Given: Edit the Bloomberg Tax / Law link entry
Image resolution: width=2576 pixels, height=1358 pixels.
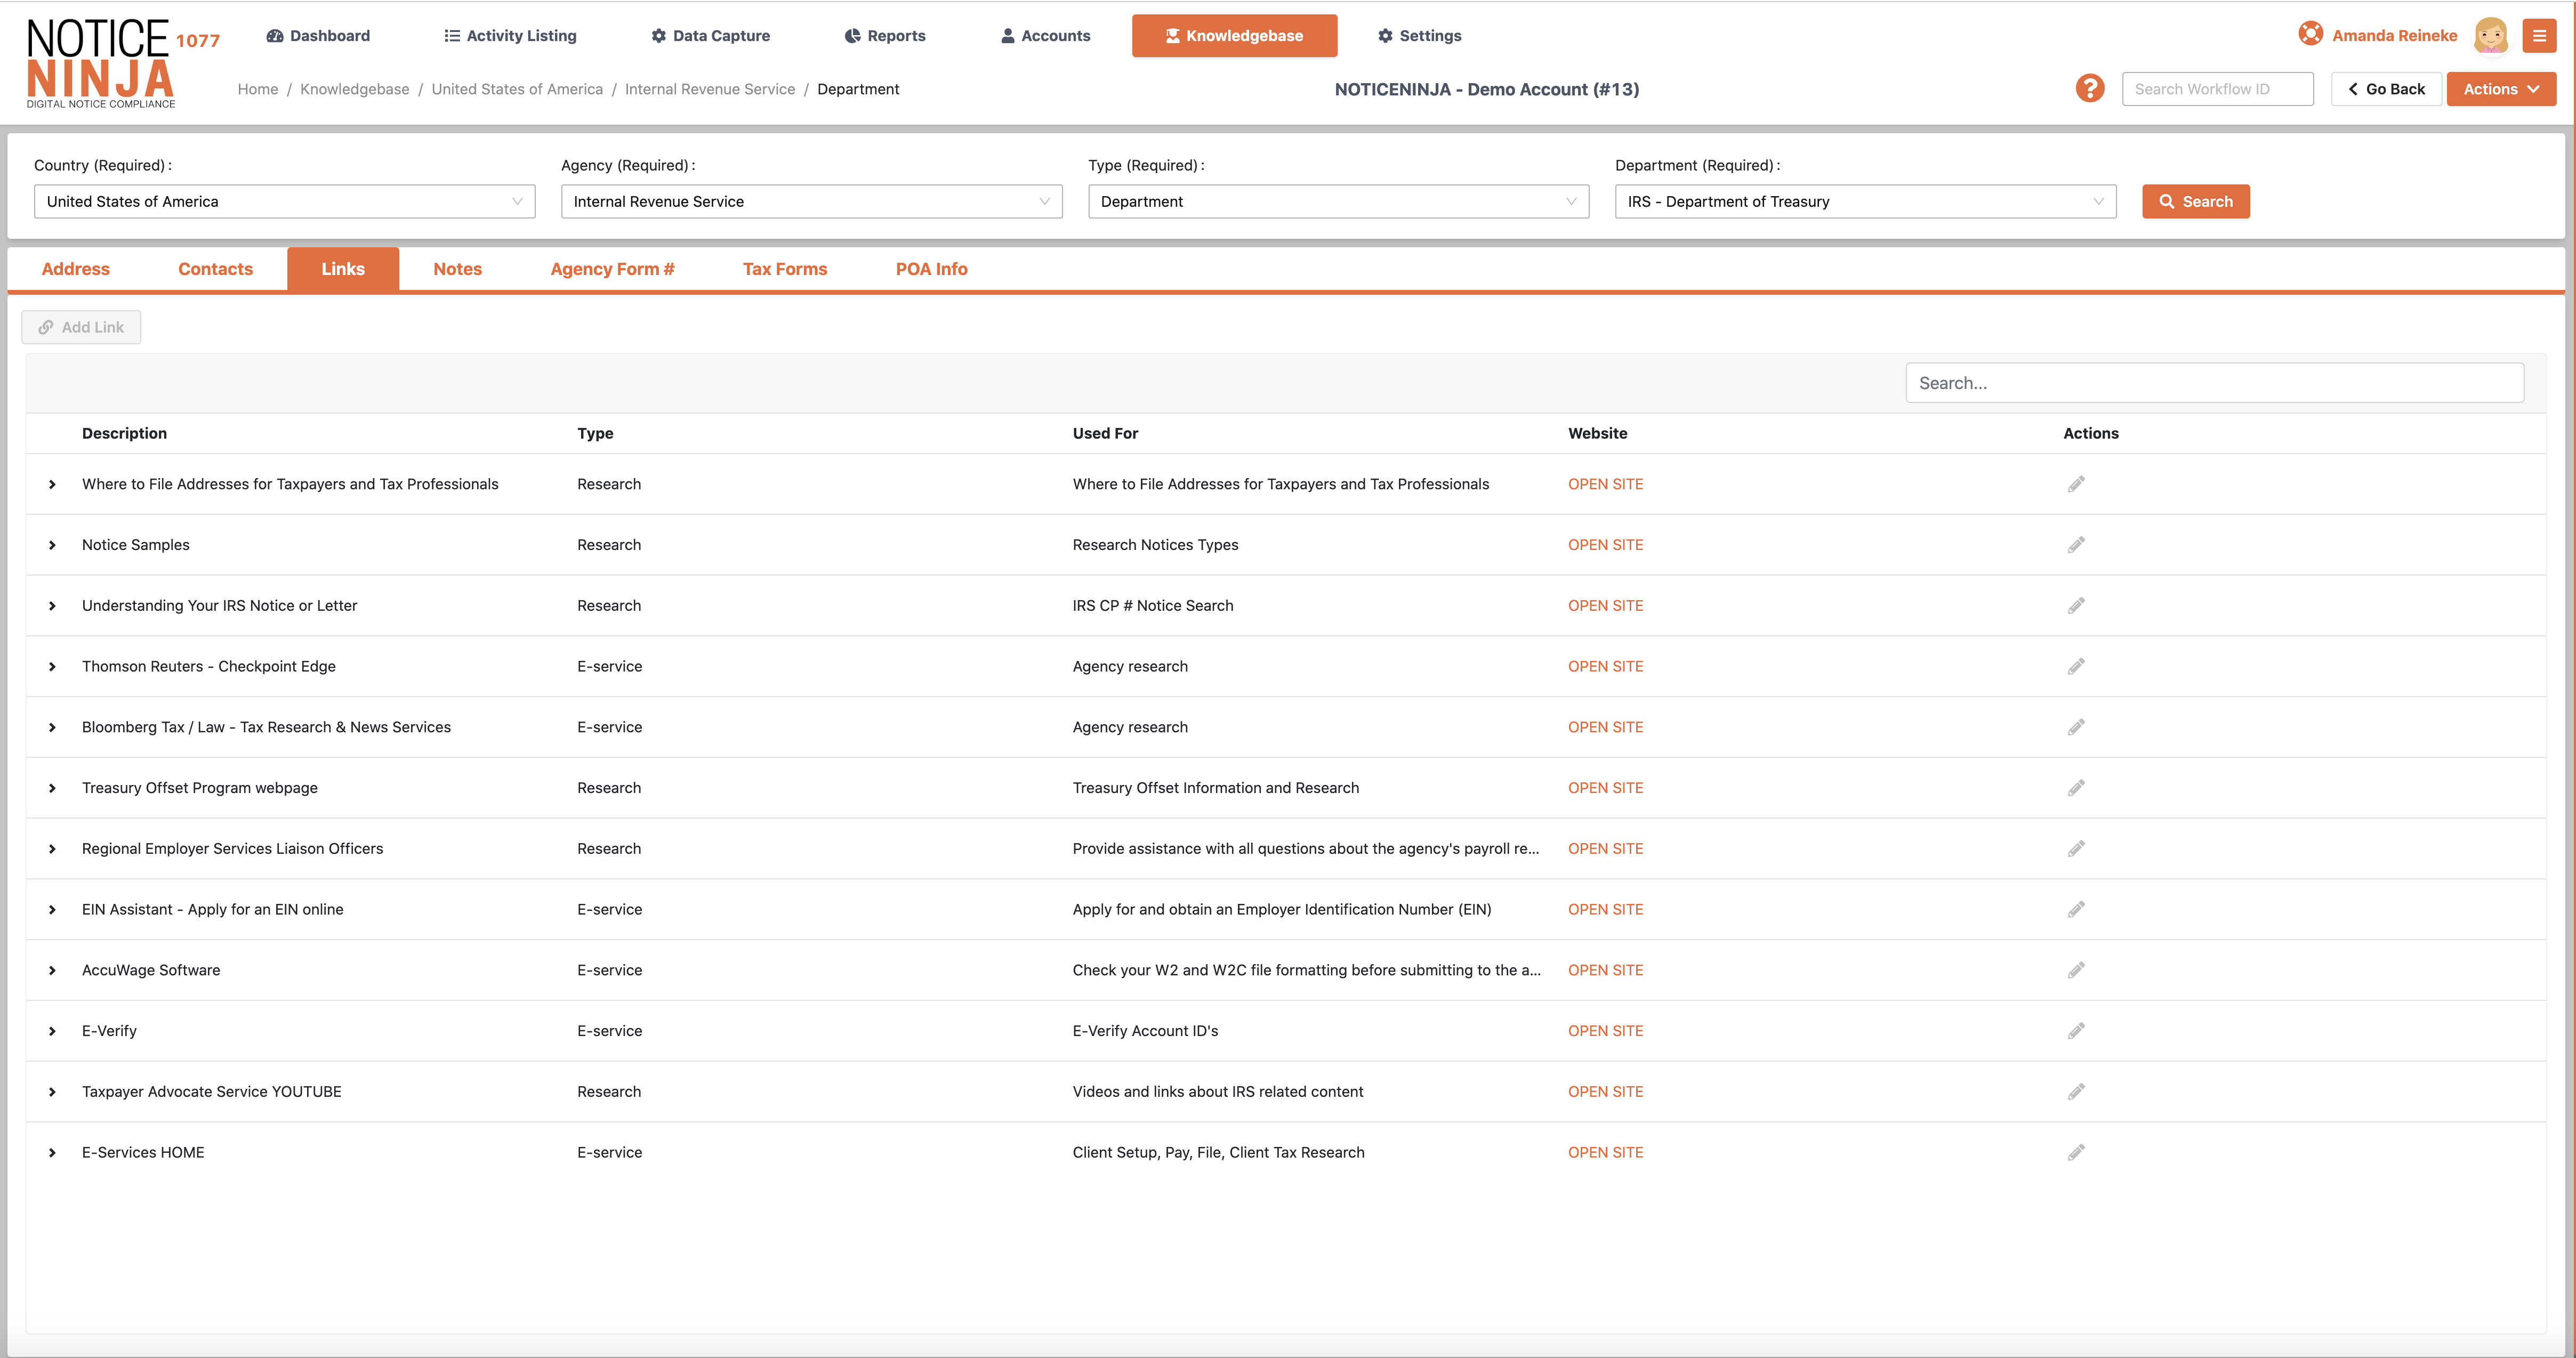Looking at the screenshot, I should [2076, 727].
